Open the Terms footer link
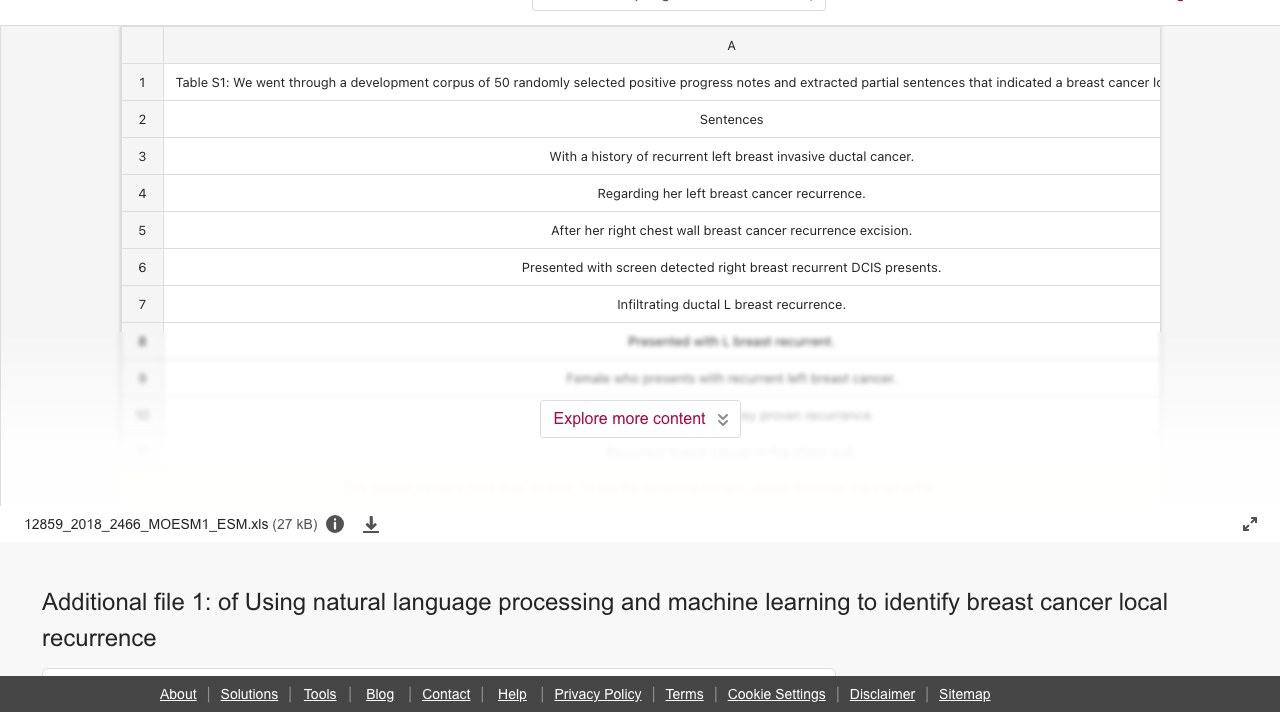 click(684, 694)
